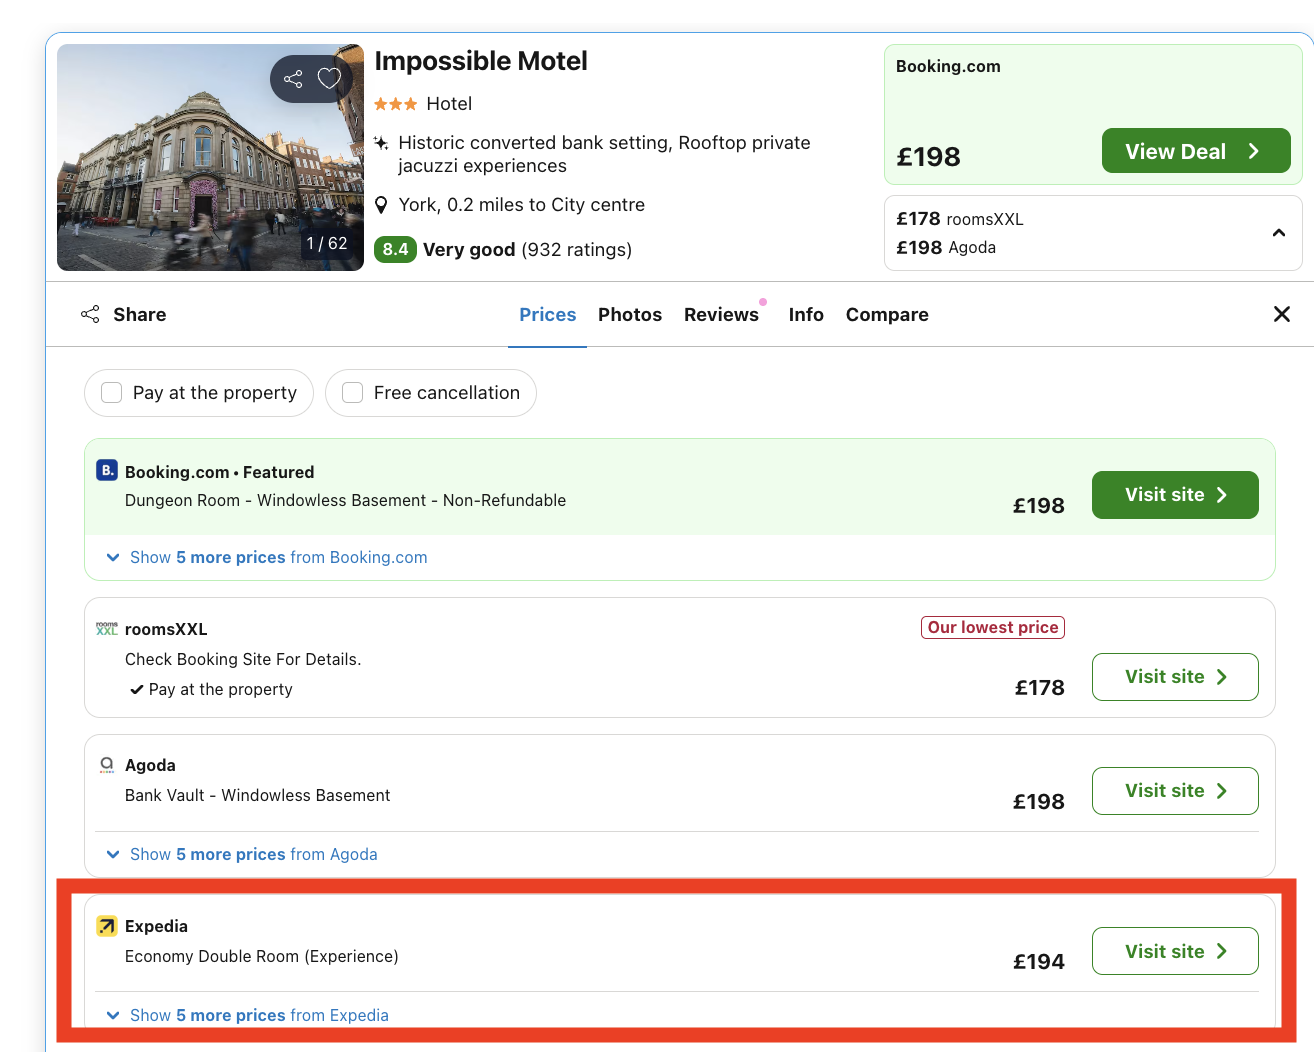
Task: Show 5 more prices from Booking.com
Action: [268, 556]
